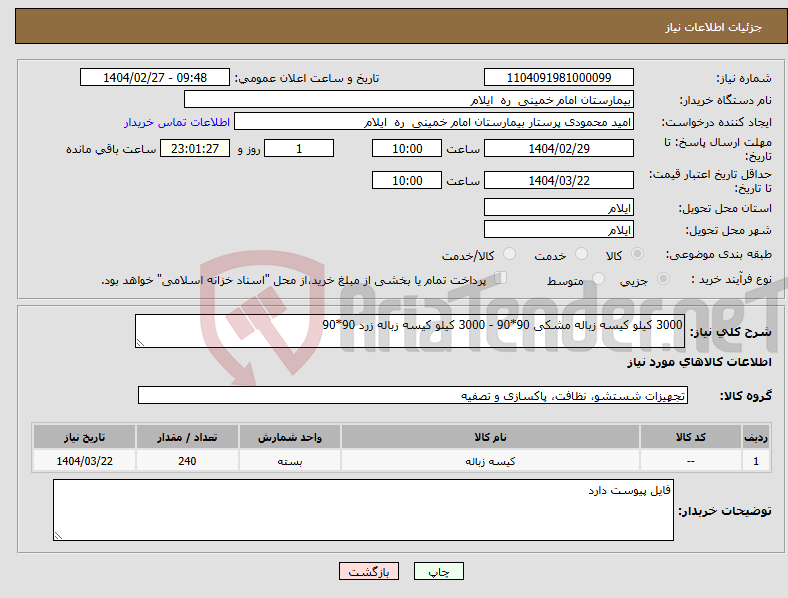Select the جزیی purchase type radio
This screenshot has height=598, width=788.
(x=663, y=278)
